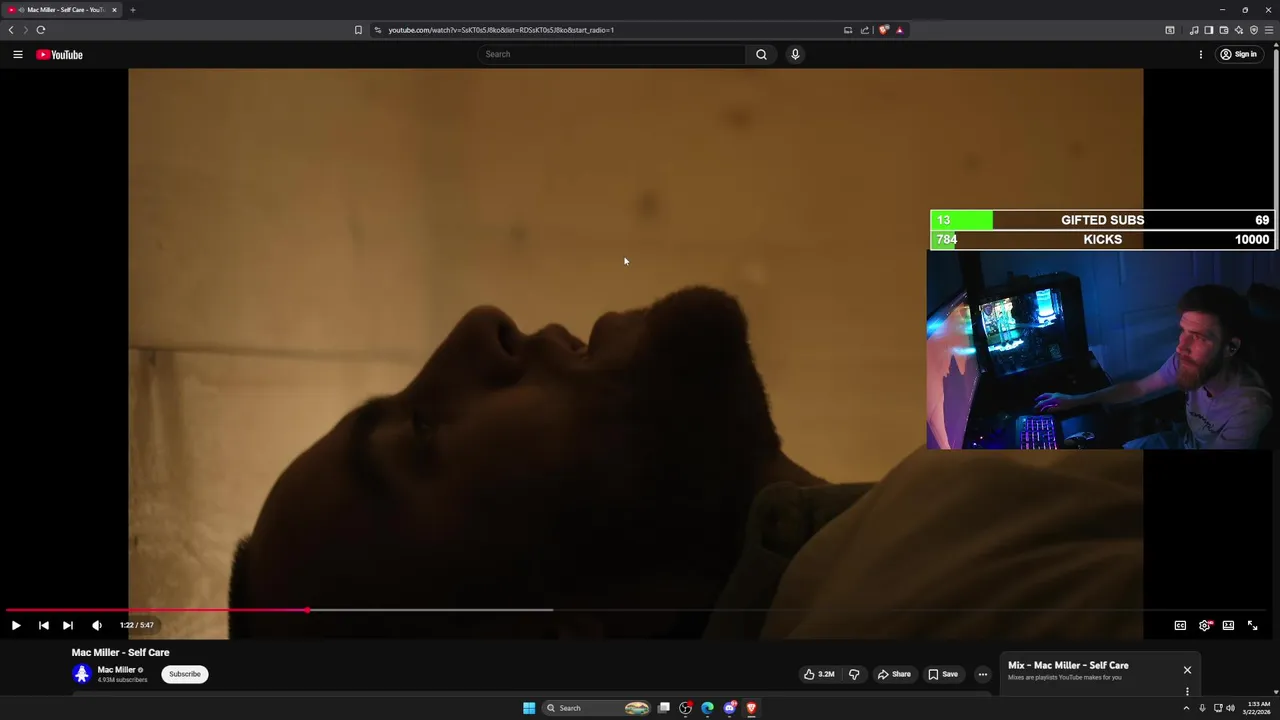Start voice search with microphone

795,54
